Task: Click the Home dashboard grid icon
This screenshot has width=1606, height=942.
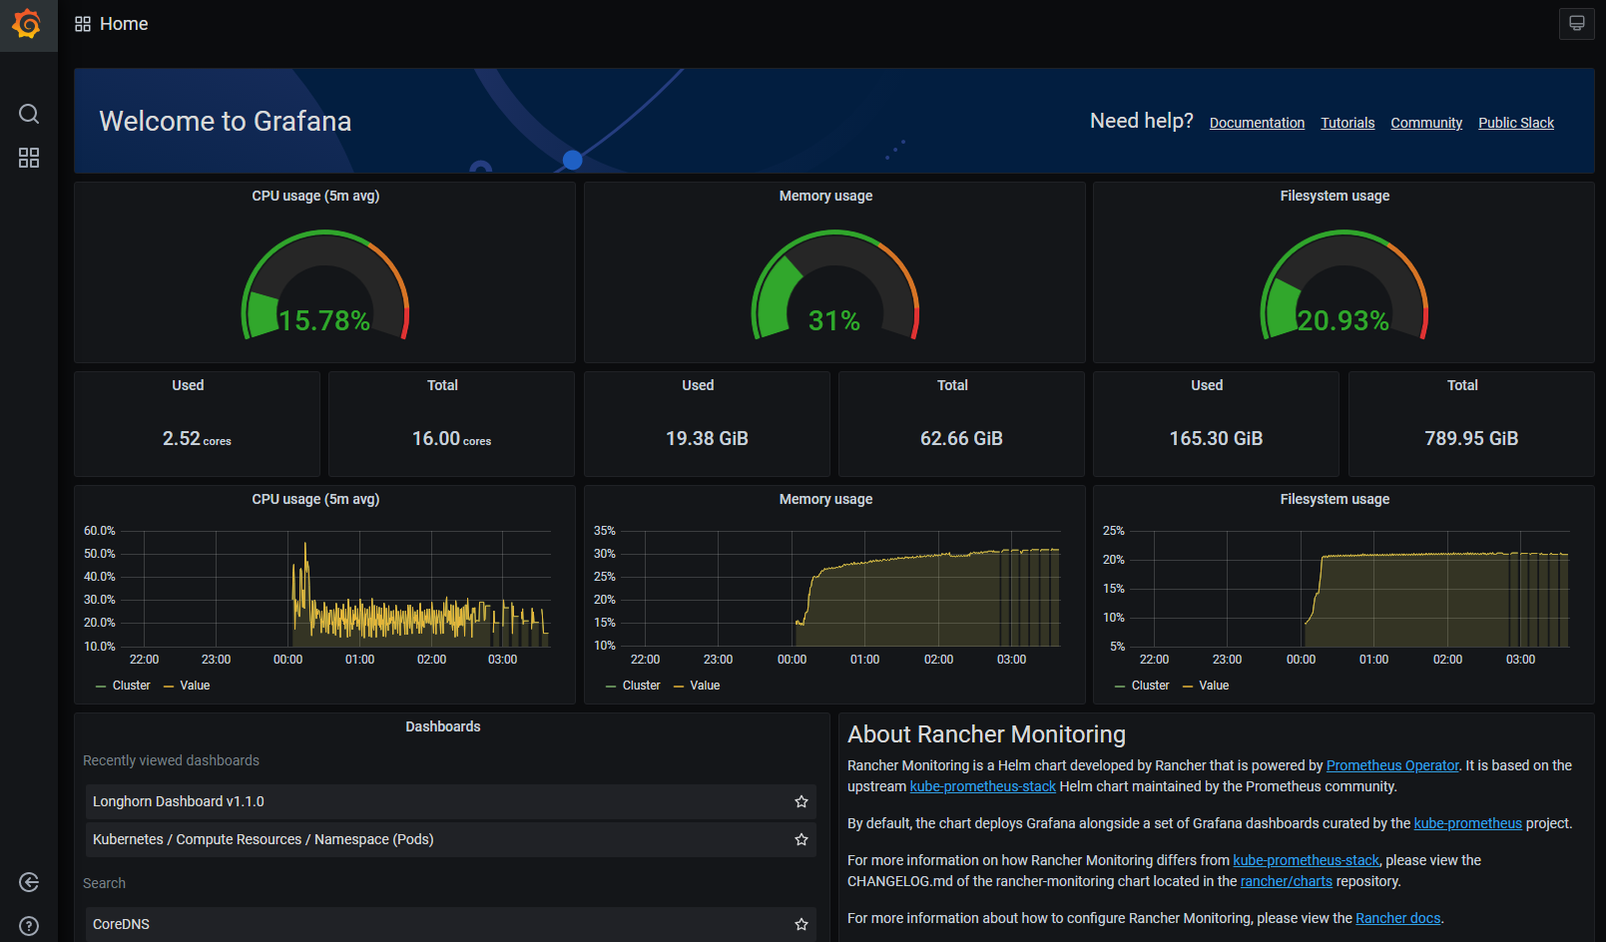Action: [x=83, y=24]
